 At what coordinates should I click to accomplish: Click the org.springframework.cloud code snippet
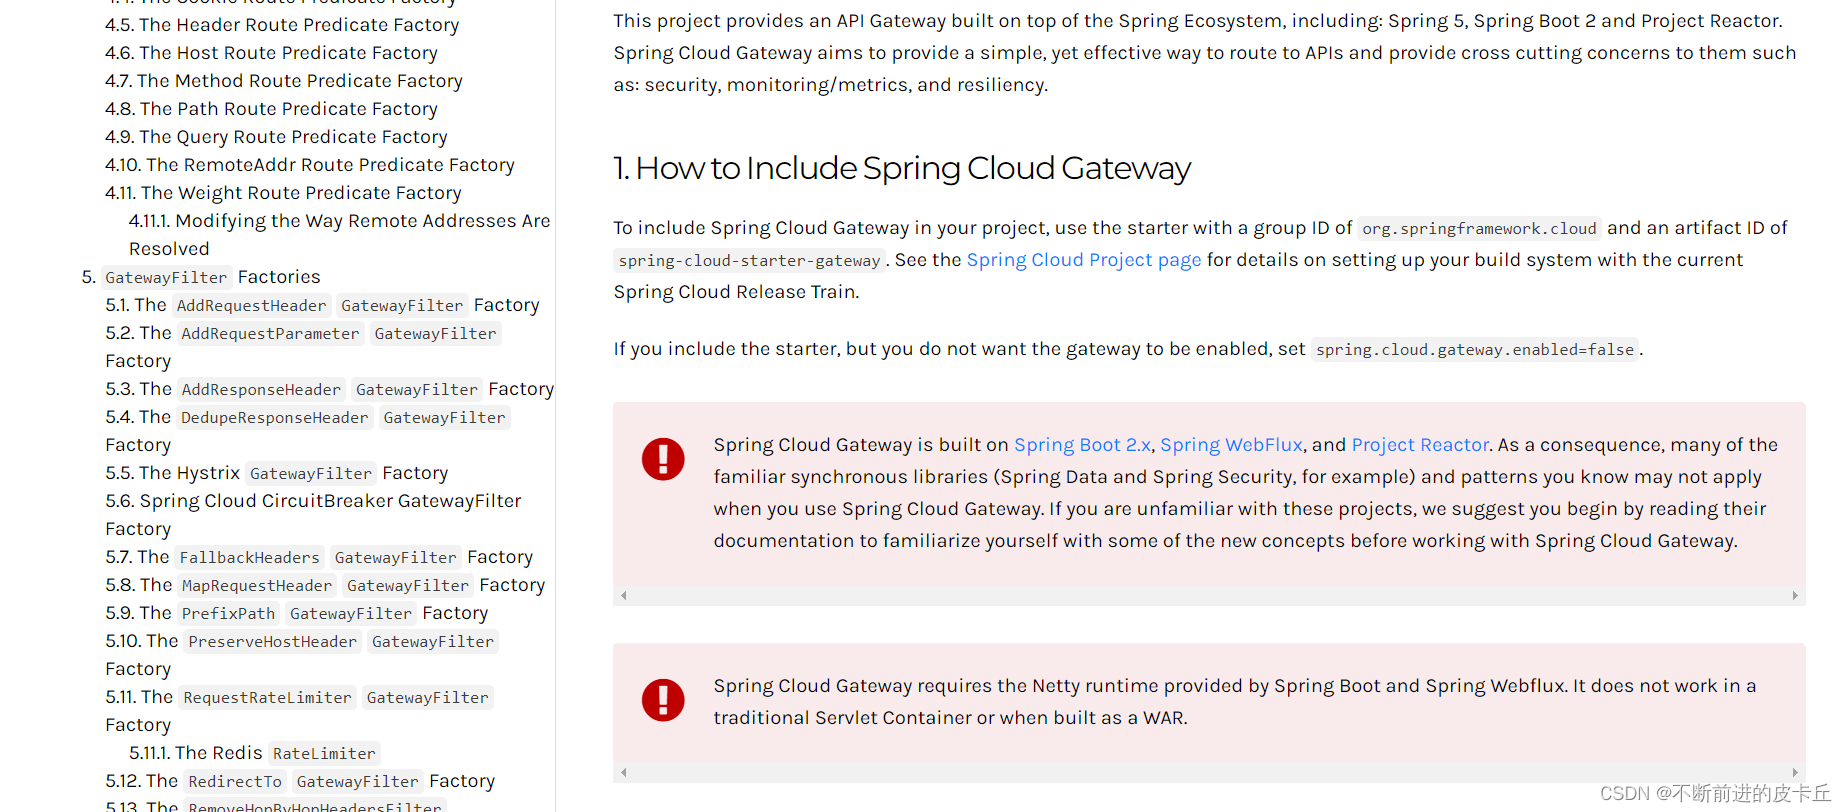click(1479, 229)
